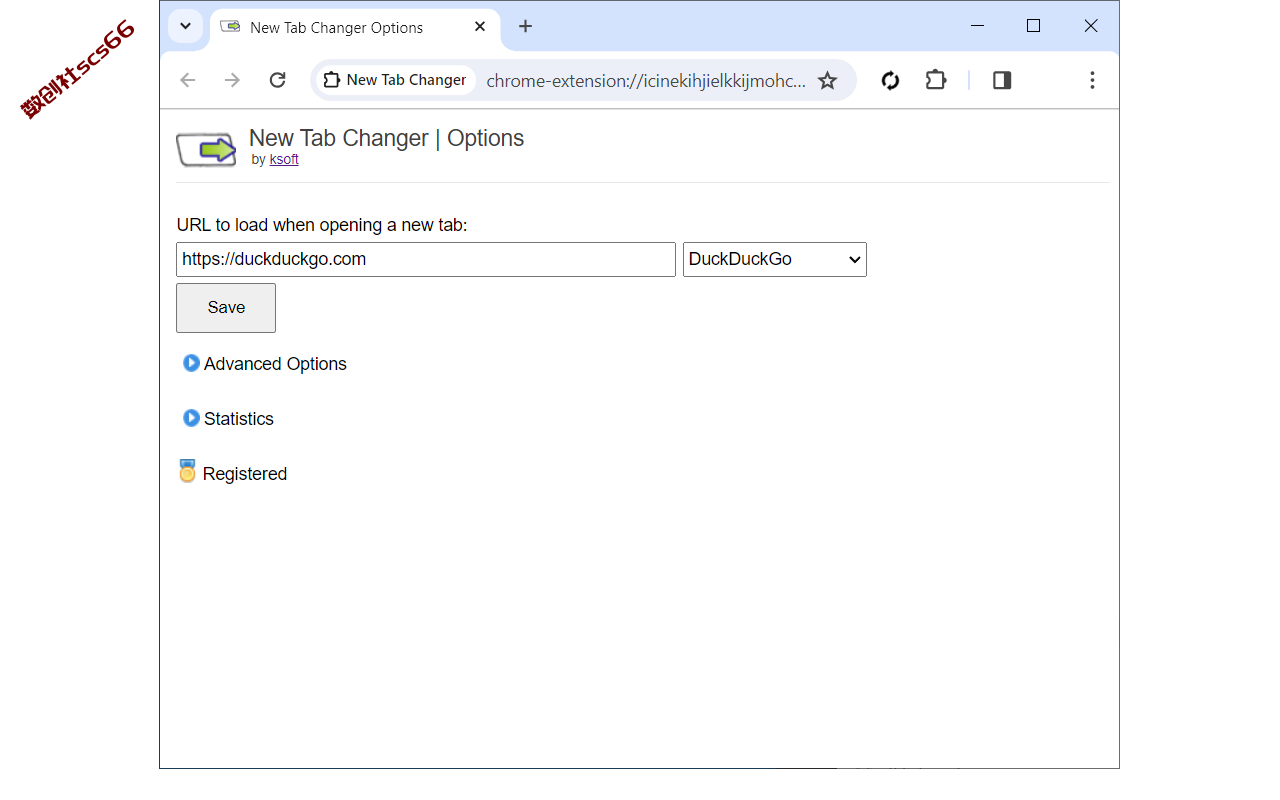Open the DuckDuckGo preset dropdown
1280x800 pixels.
(x=775, y=259)
